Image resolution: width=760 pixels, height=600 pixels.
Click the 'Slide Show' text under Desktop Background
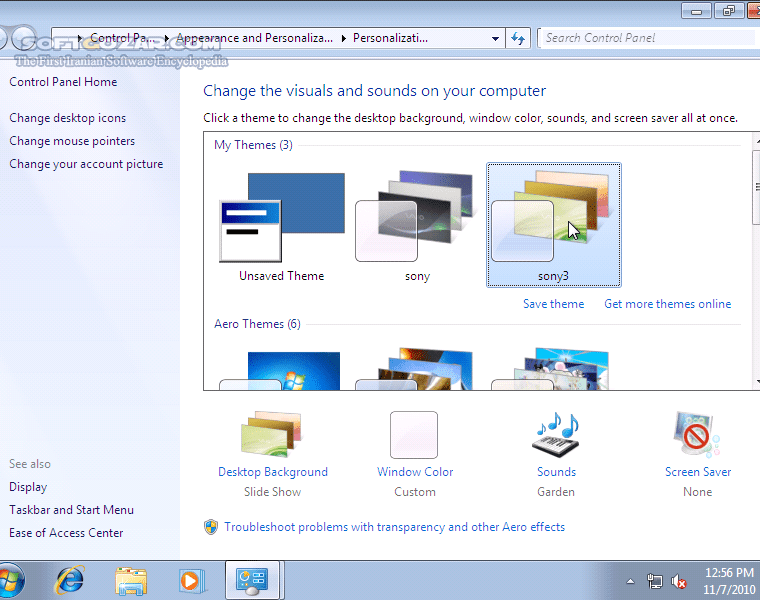click(272, 492)
